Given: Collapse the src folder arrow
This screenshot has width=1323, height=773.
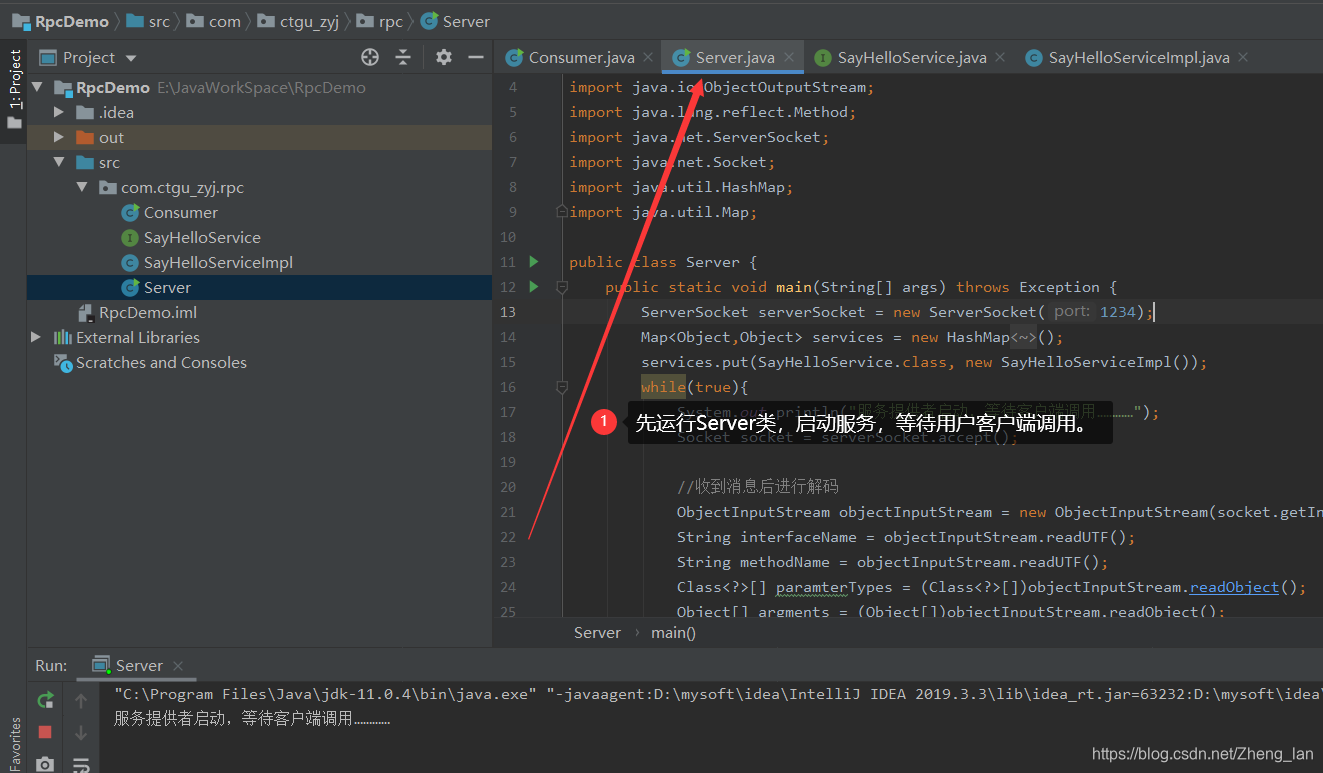Looking at the screenshot, I should coord(60,162).
